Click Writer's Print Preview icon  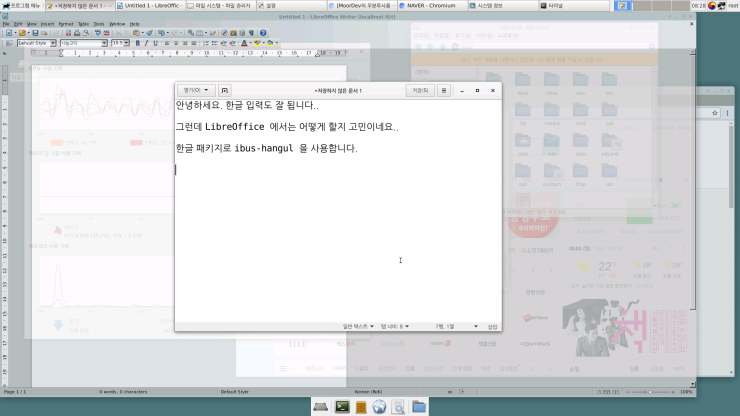click(86, 33)
